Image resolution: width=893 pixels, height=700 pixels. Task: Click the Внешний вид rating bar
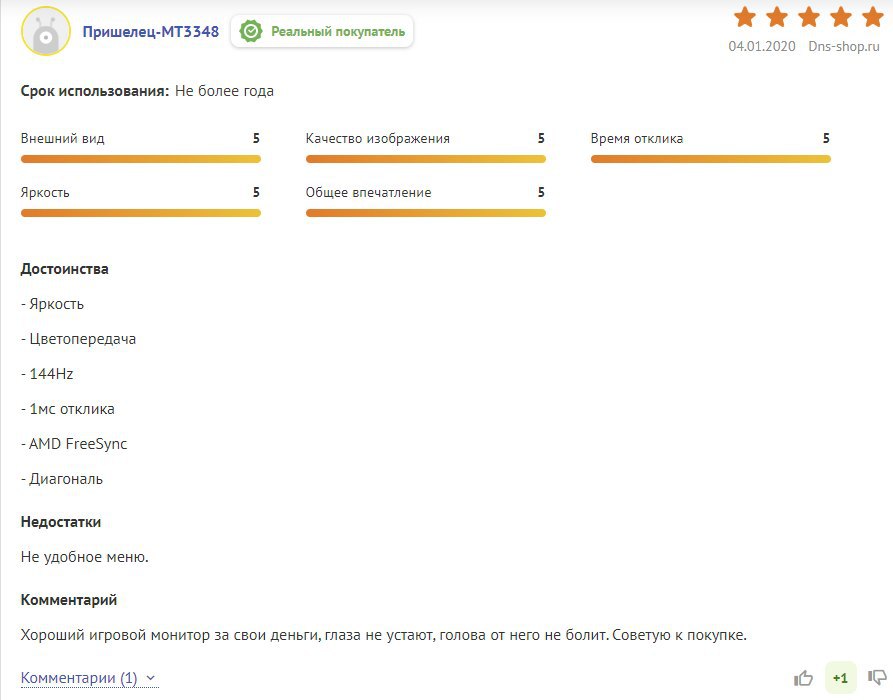pyautogui.click(x=141, y=159)
